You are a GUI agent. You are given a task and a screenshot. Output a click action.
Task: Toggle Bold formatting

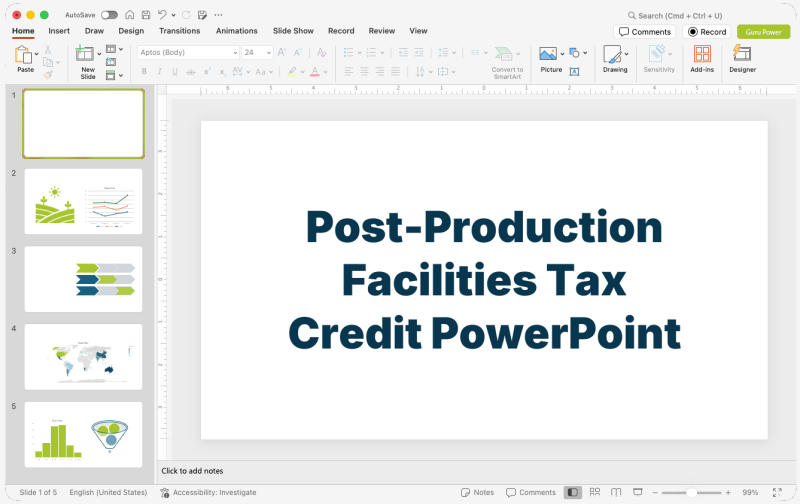coord(144,72)
